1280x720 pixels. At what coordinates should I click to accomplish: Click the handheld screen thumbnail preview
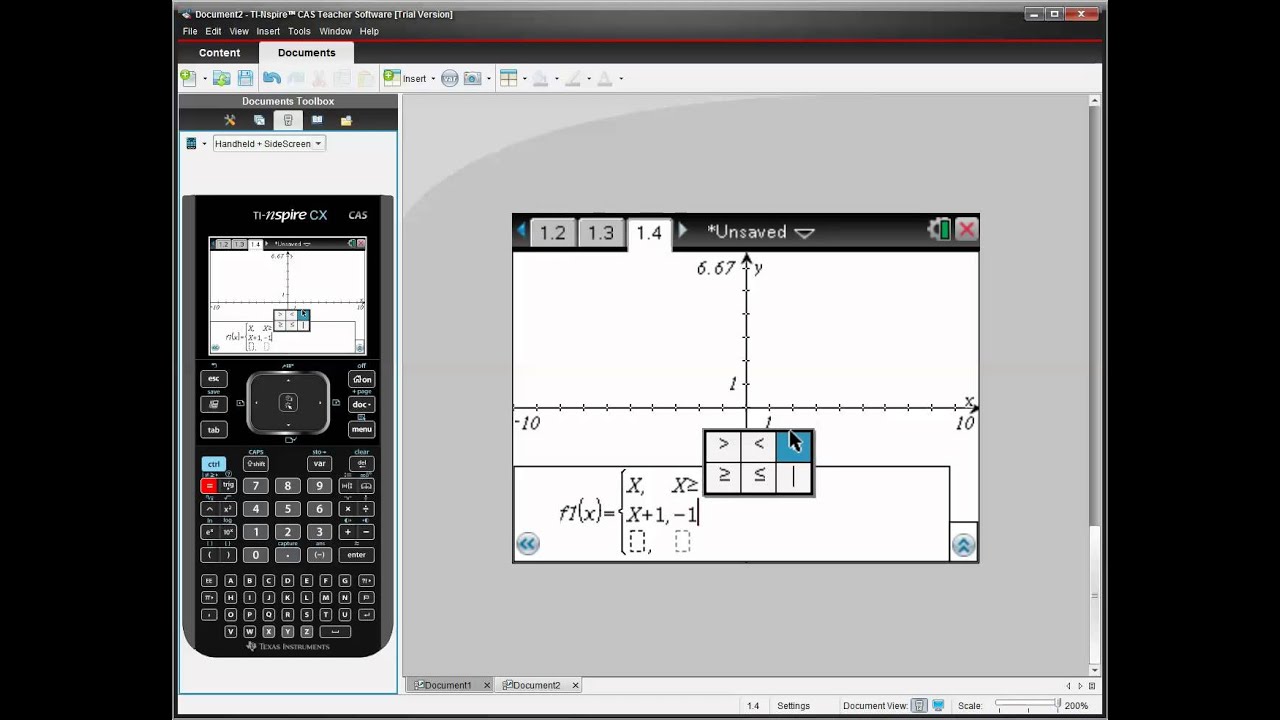coord(287,296)
